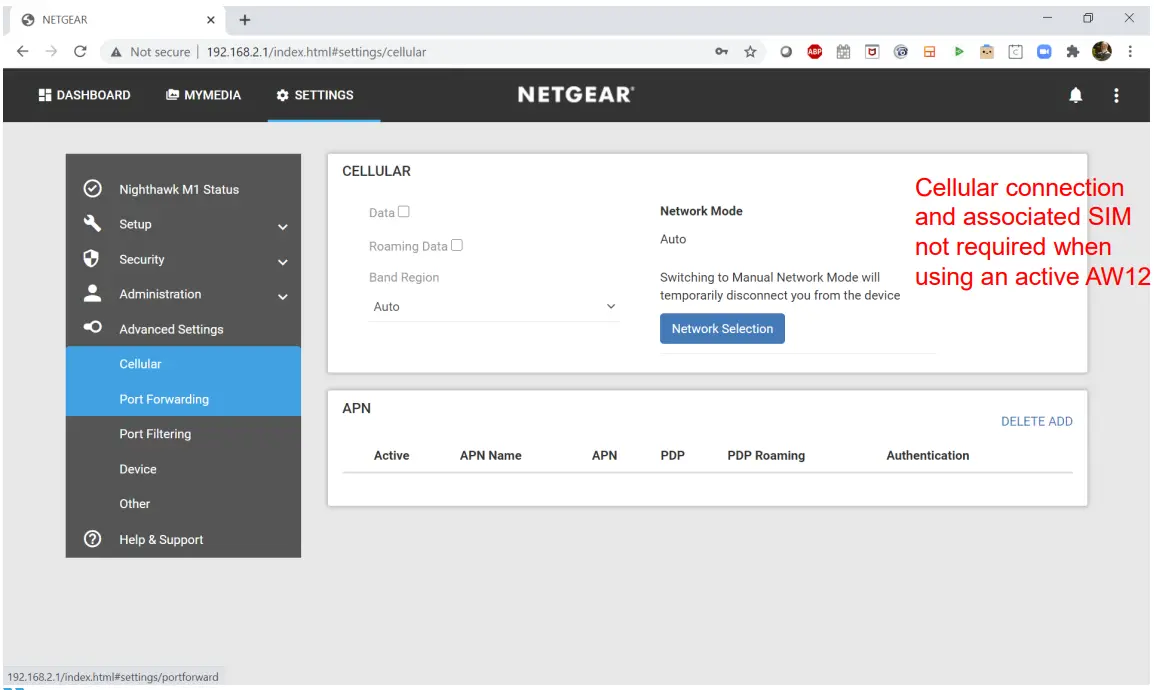Collapse the Security section chevron
The image size is (1154, 690).
pos(283,262)
